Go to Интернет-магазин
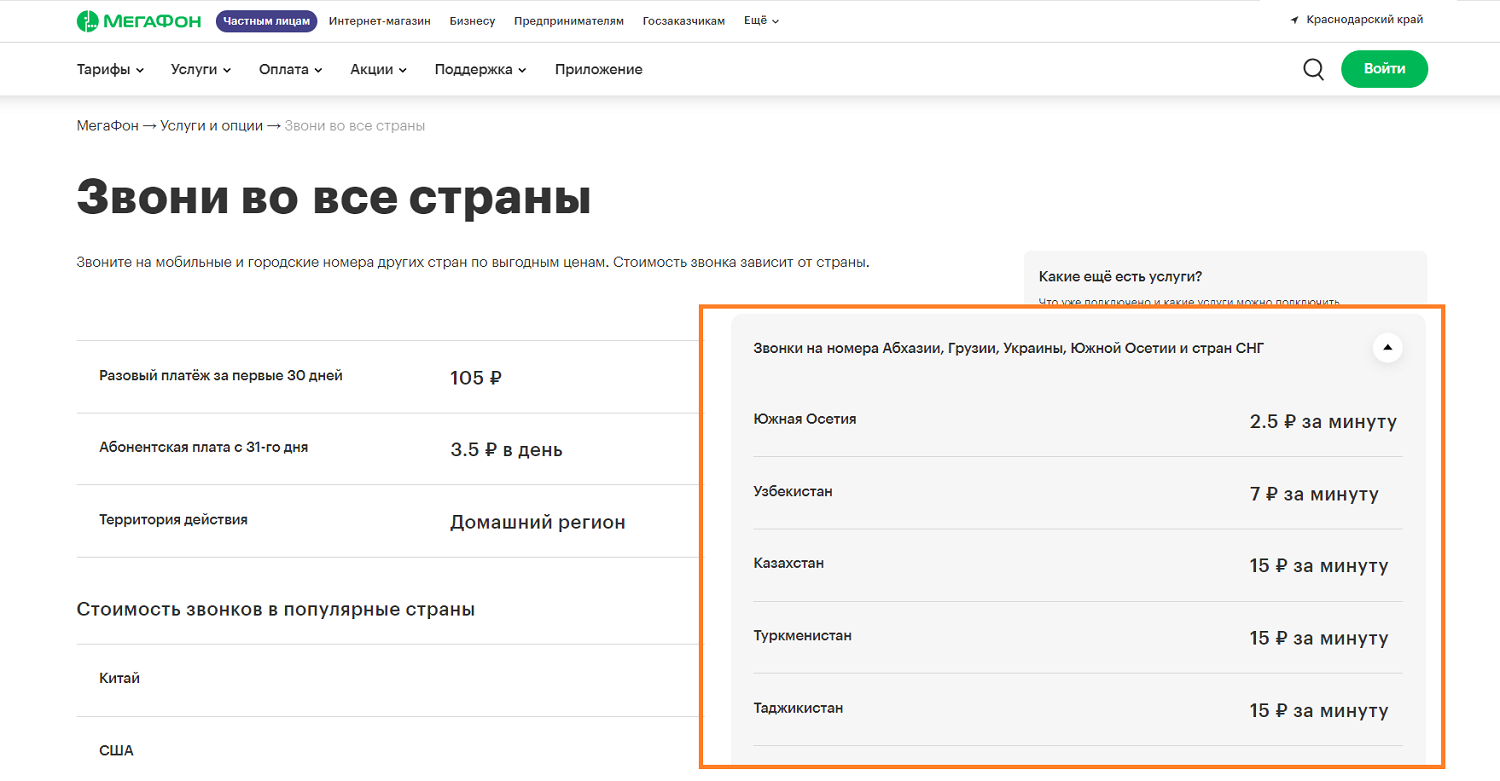This screenshot has height=781, width=1500. coord(380,21)
